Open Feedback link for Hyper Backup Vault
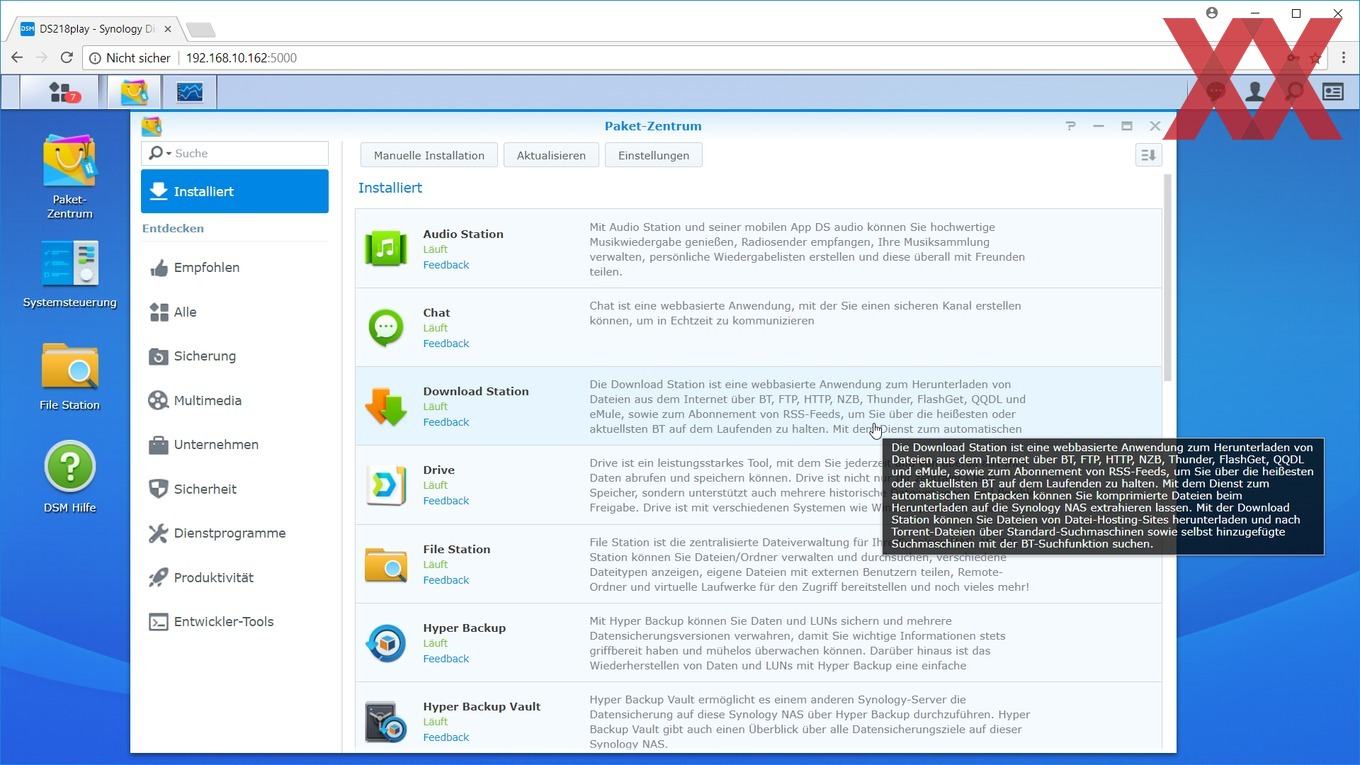The width and height of the screenshot is (1360, 765). 446,737
